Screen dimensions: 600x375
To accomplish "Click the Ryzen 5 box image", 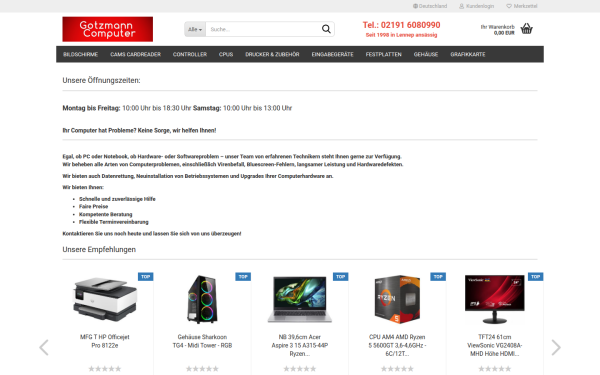I will coord(397,299).
